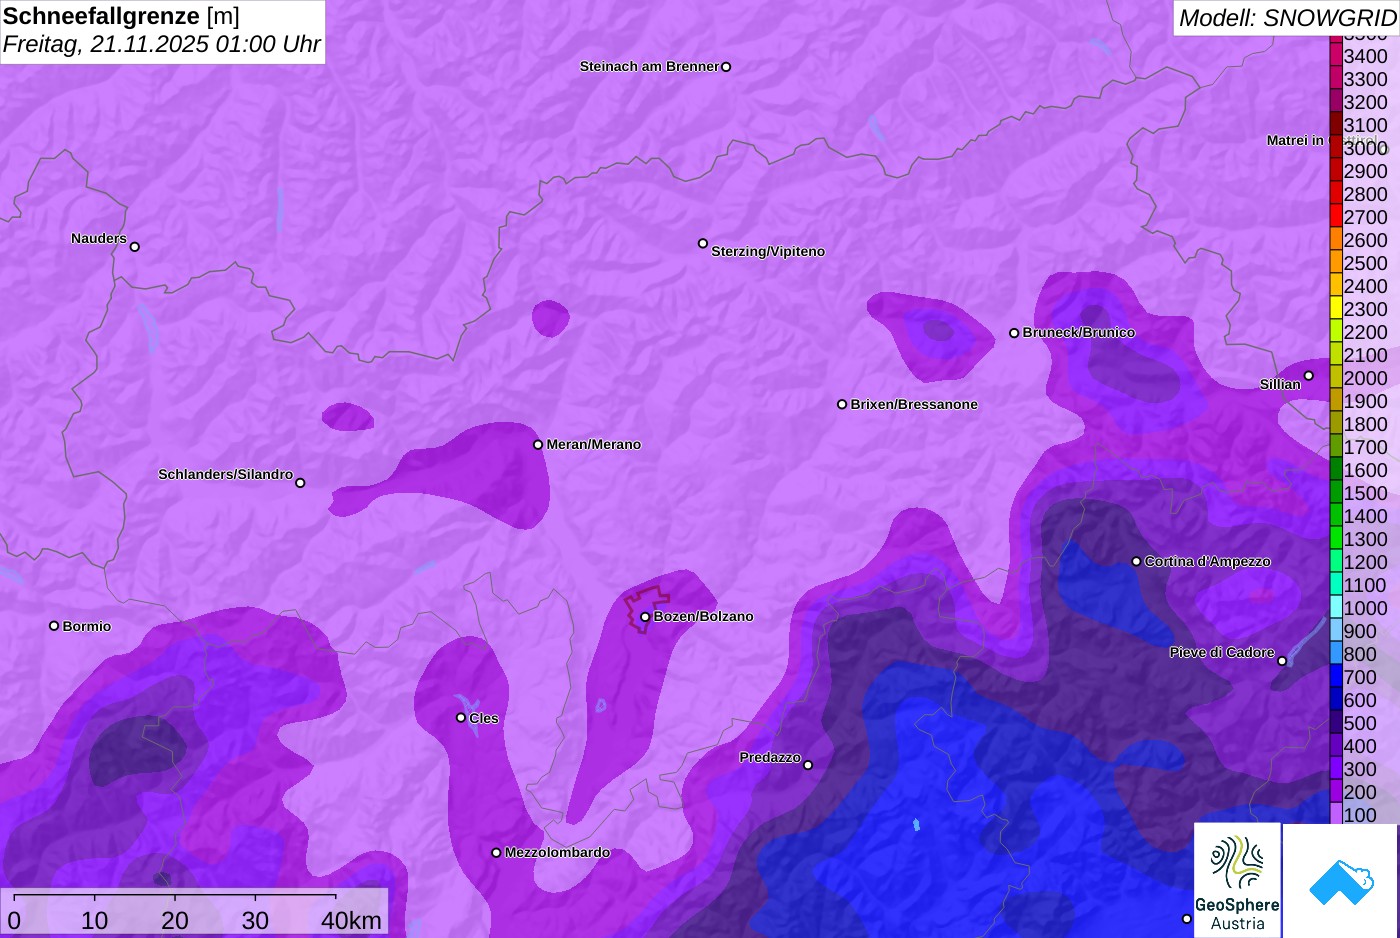Click the Schlanders/Silandro label text
Image resolution: width=1400 pixels, height=938 pixels.
[225, 474]
